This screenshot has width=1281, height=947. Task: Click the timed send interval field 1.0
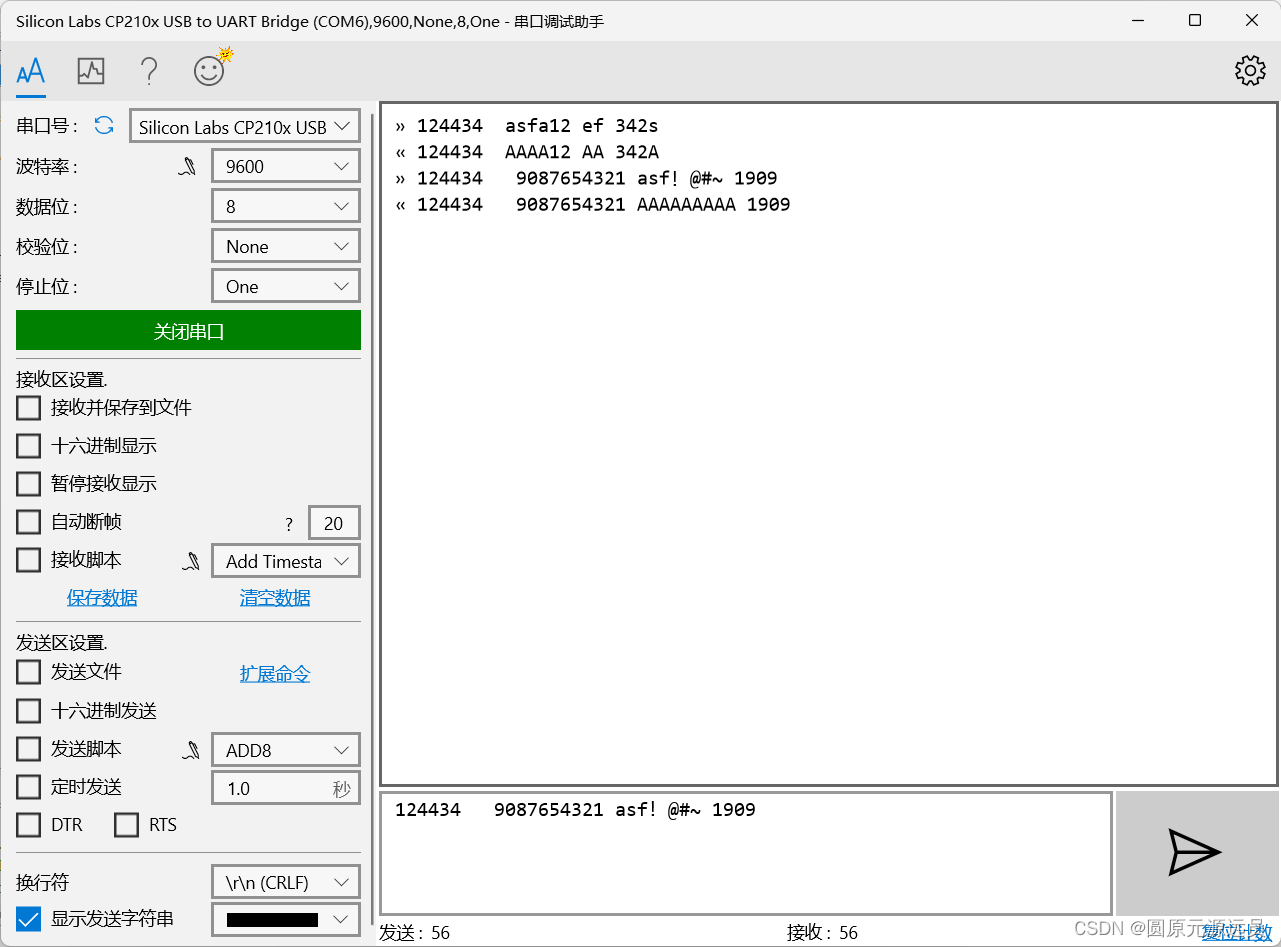click(286, 788)
